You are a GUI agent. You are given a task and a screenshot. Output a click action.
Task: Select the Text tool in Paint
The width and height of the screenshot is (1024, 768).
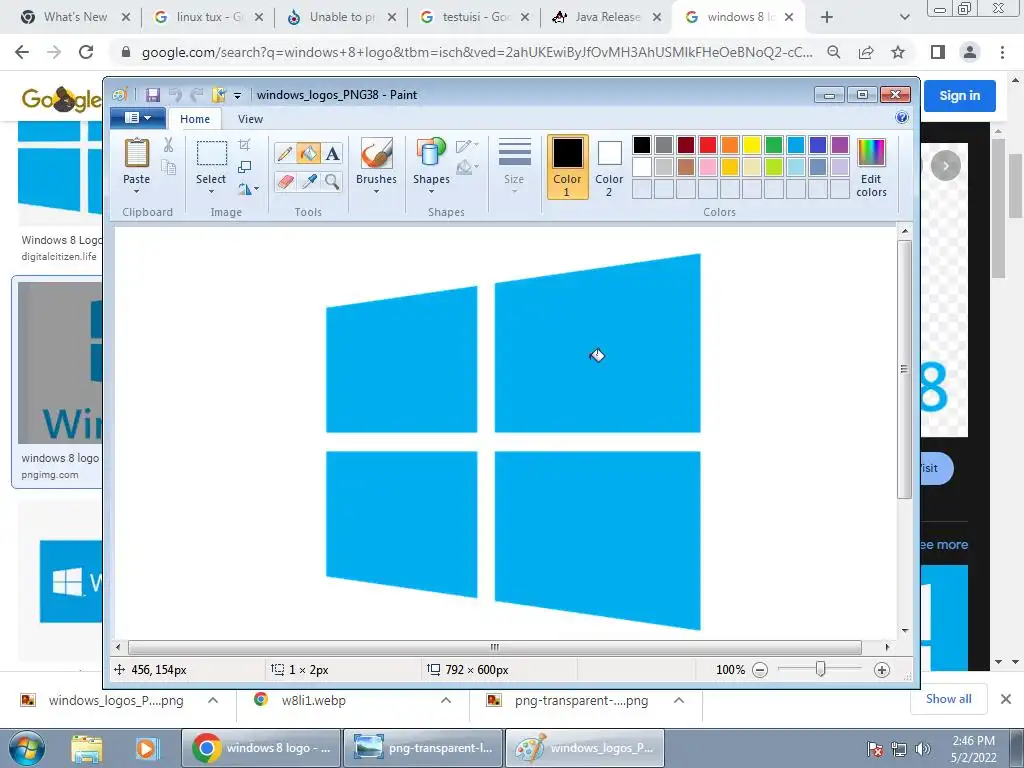332,153
